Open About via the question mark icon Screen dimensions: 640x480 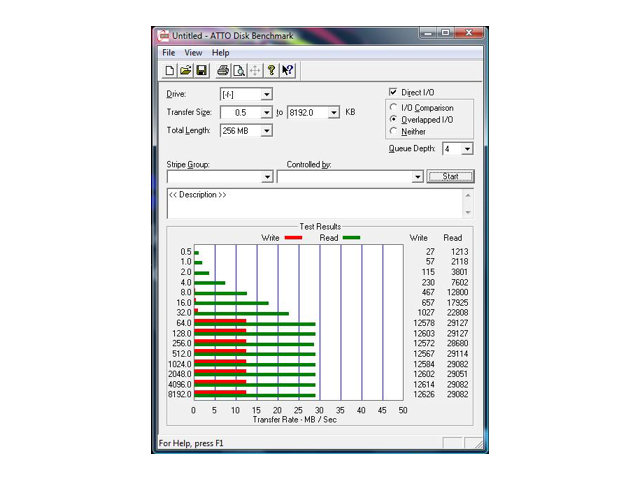(271, 71)
